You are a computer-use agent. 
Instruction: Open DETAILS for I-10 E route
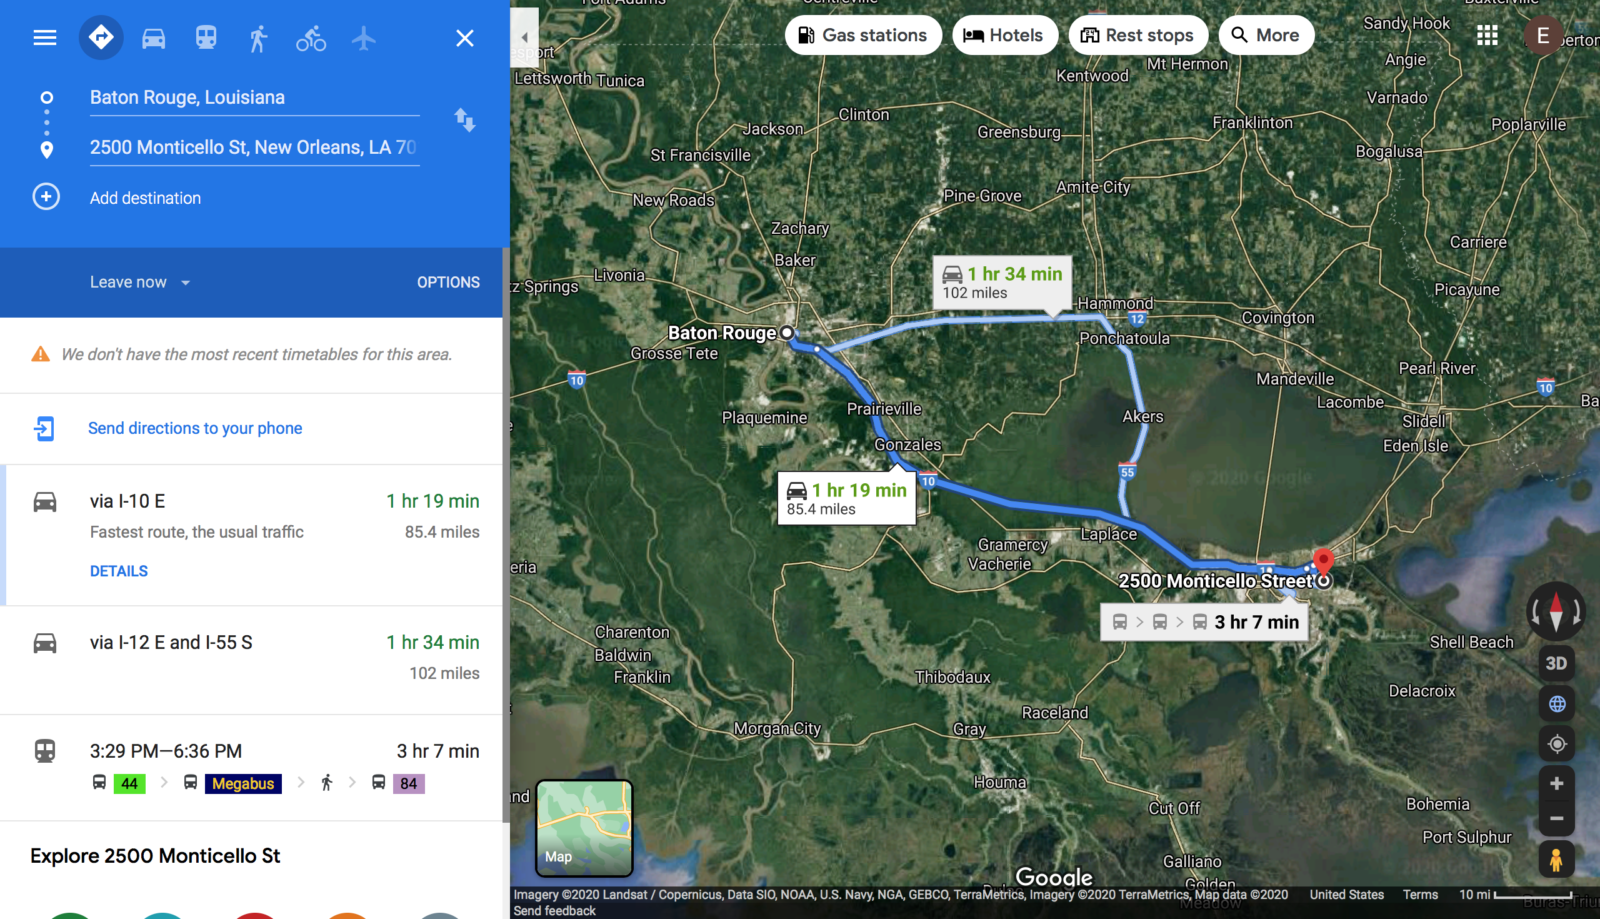coord(119,571)
